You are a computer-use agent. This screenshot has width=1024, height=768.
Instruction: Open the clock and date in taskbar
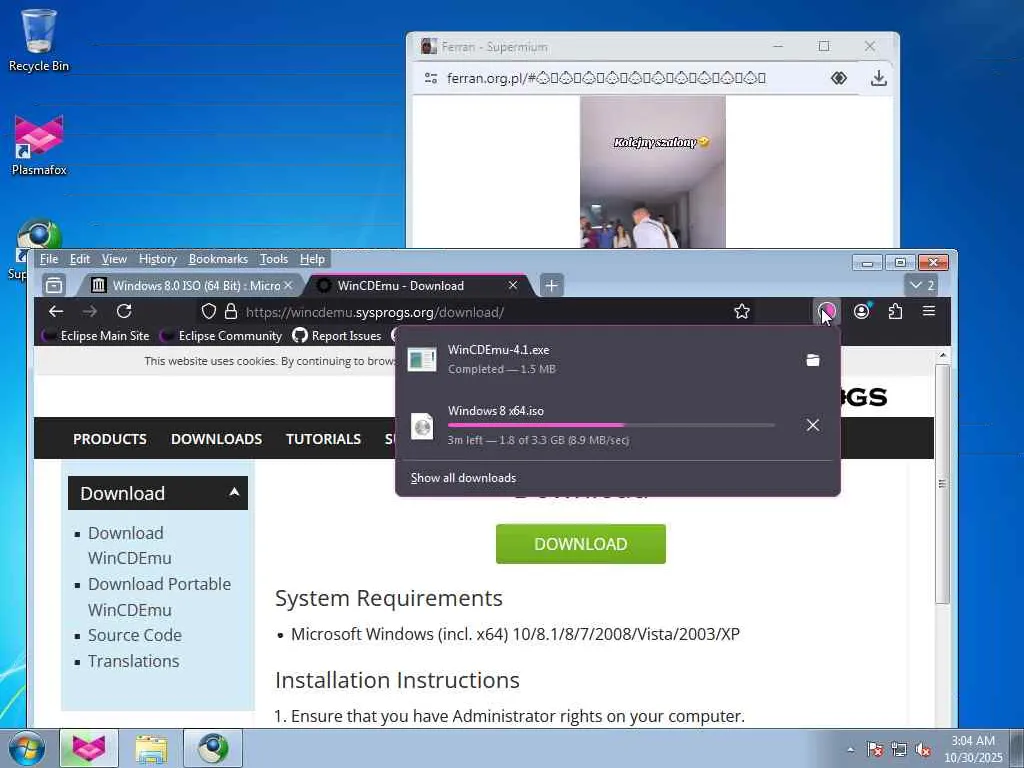(x=973, y=749)
